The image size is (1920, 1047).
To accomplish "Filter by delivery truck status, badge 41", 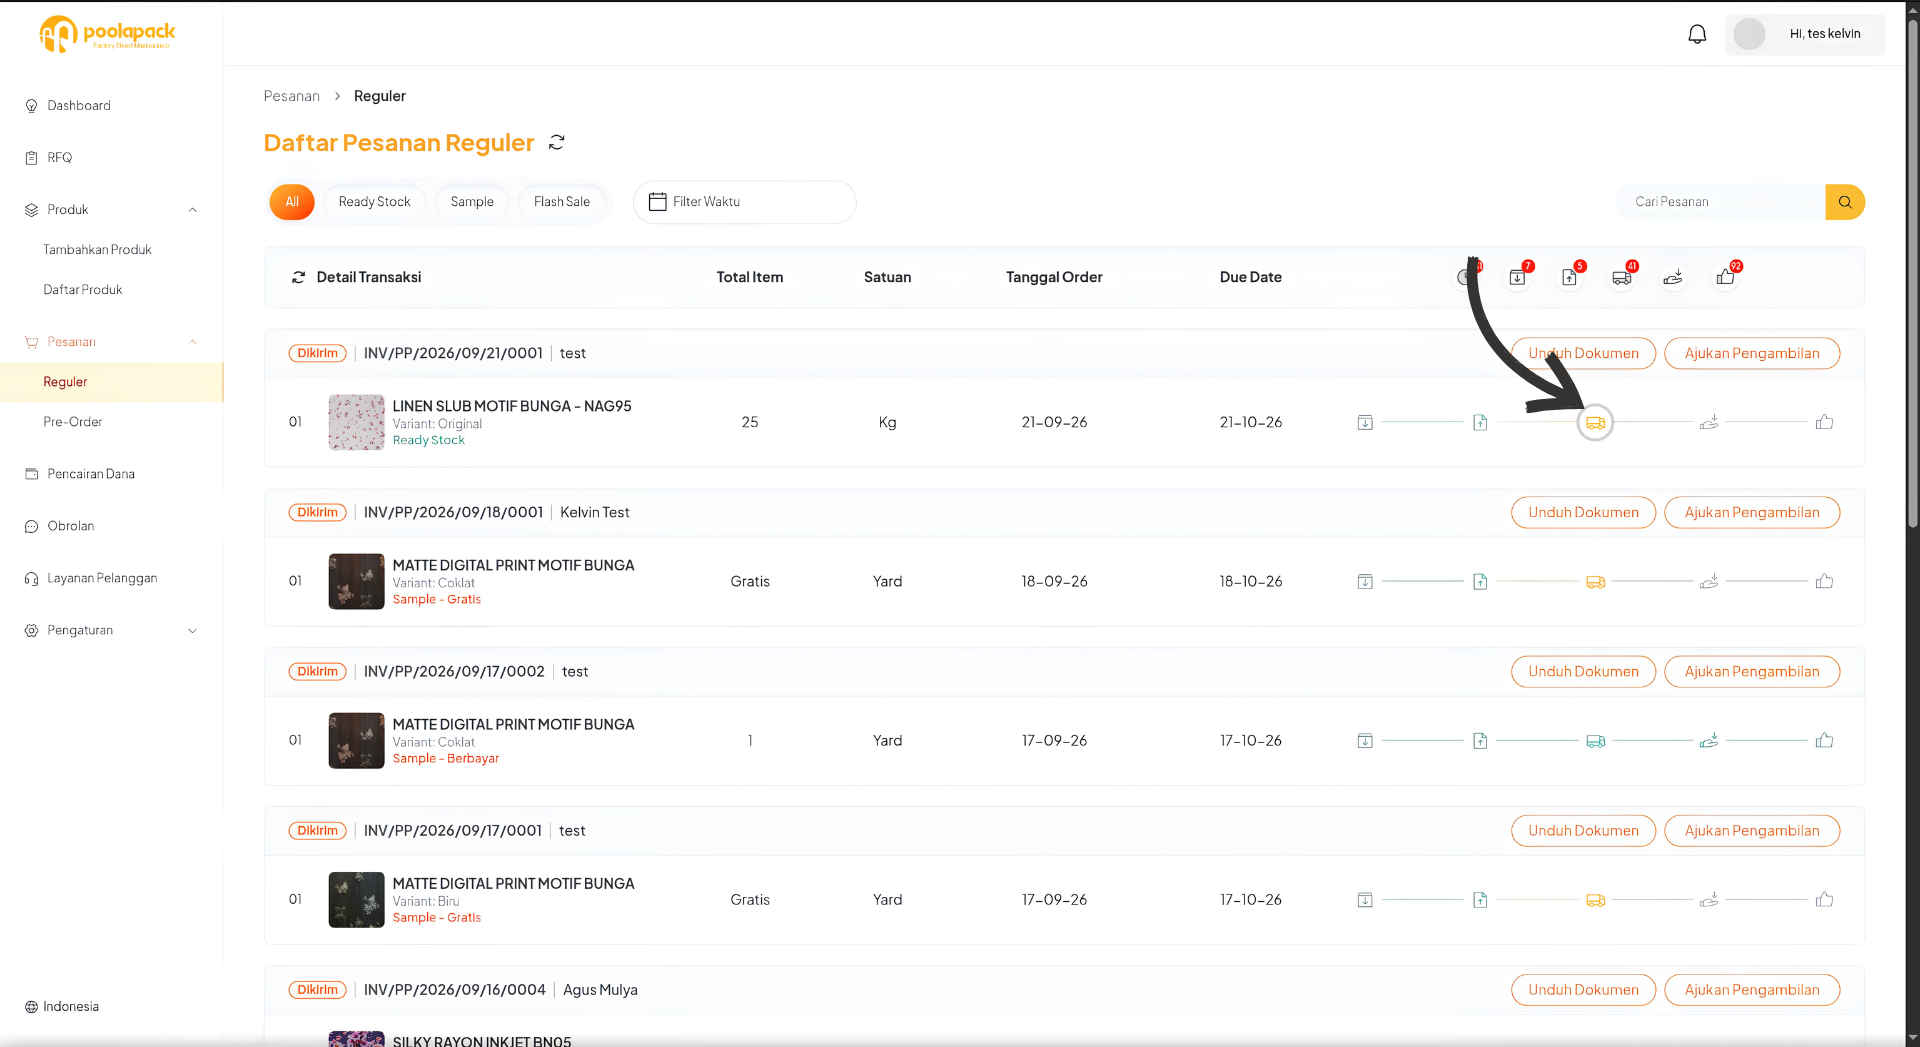I will [1622, 277].
